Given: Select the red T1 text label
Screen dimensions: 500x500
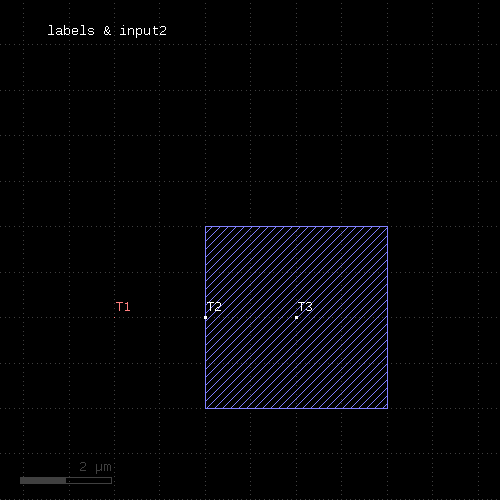Looking at the screenshot, I should tap(123, 307).
